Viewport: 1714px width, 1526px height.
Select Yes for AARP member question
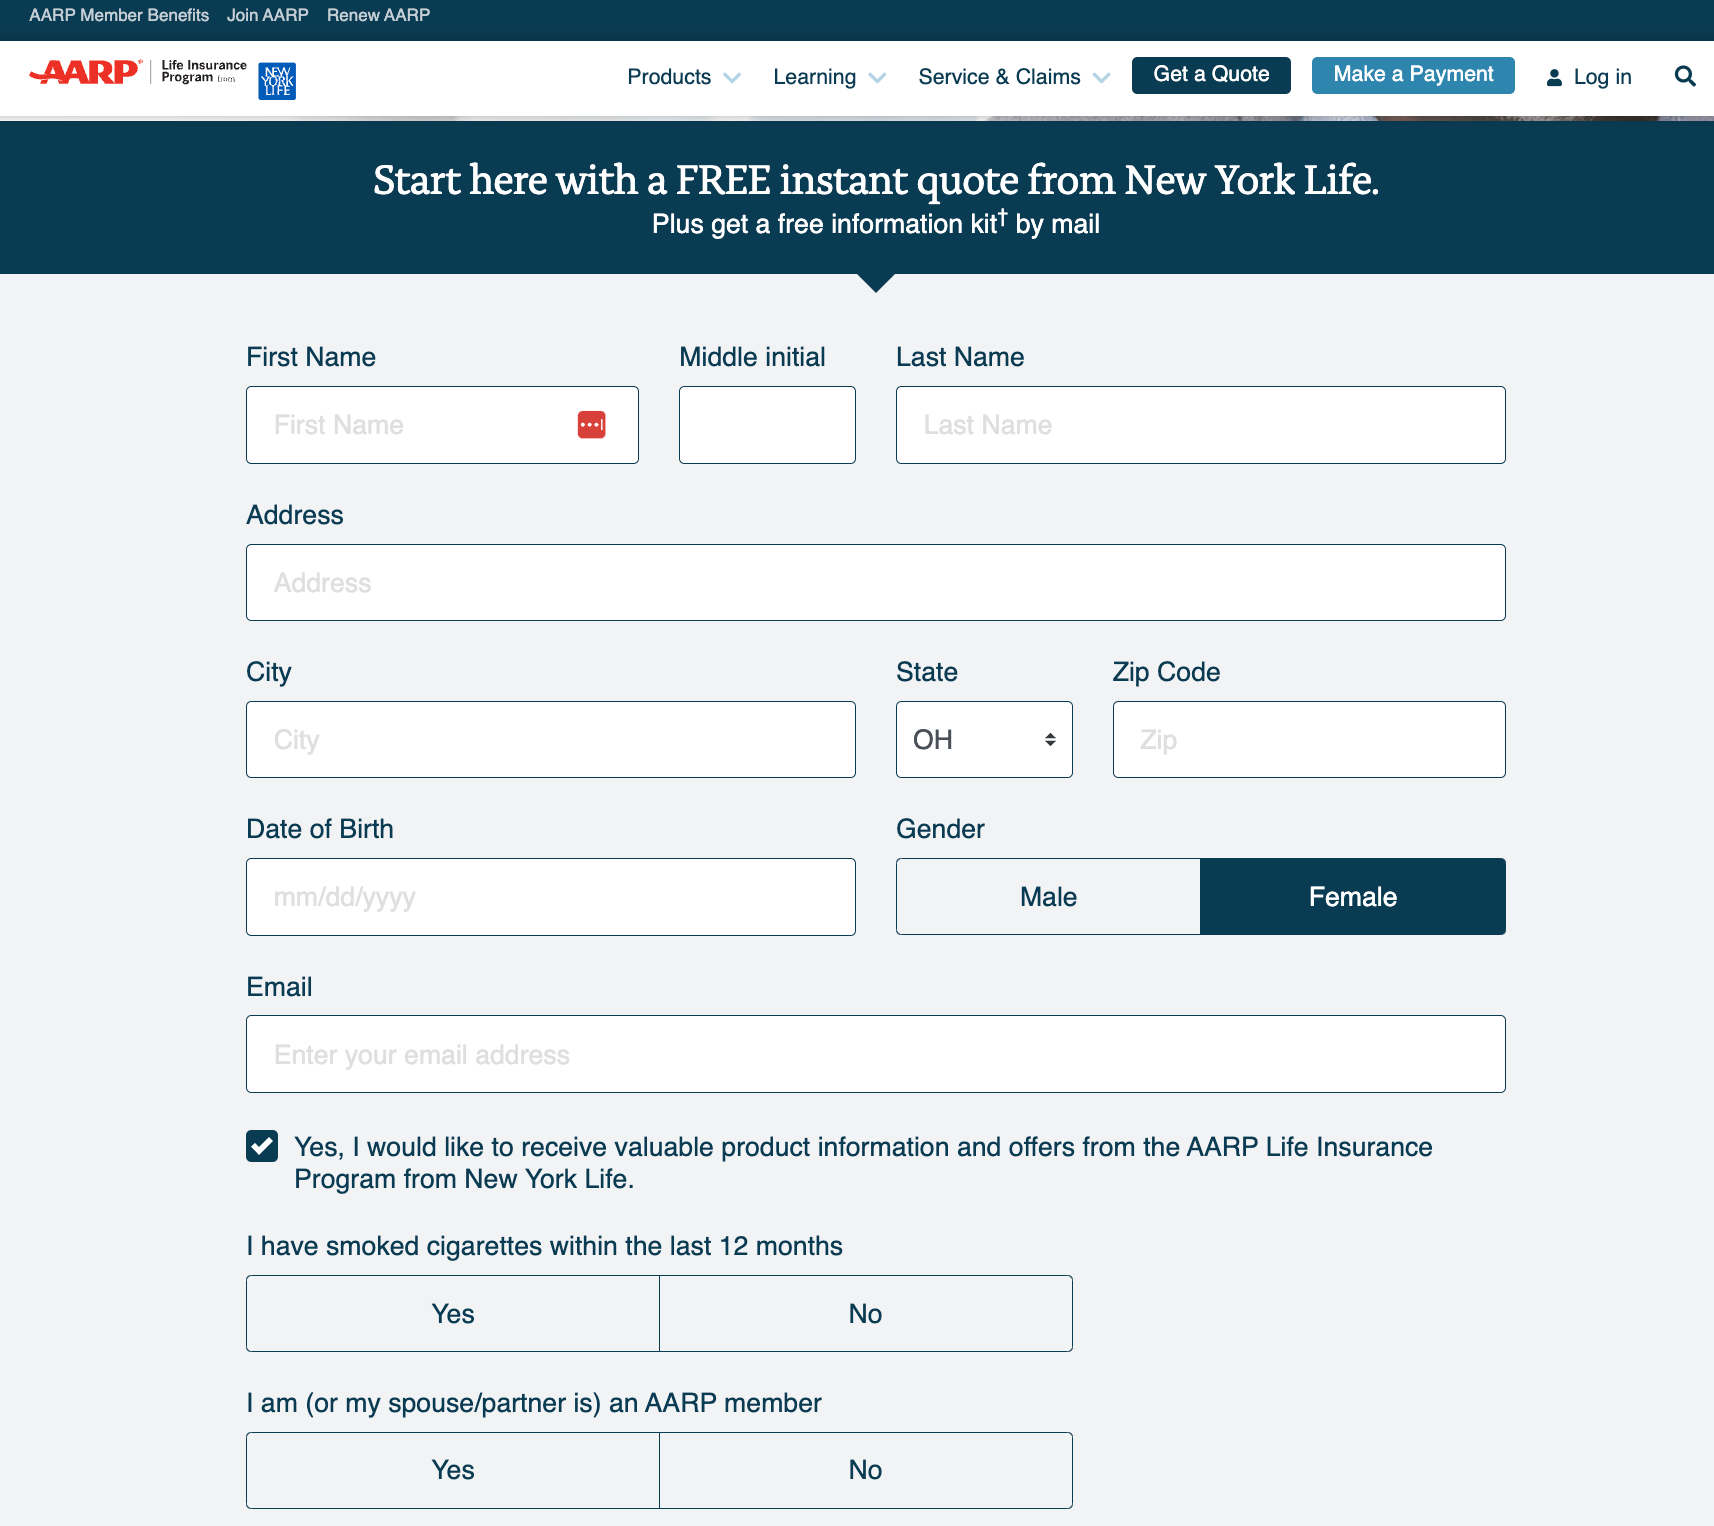click(453, 1470)
